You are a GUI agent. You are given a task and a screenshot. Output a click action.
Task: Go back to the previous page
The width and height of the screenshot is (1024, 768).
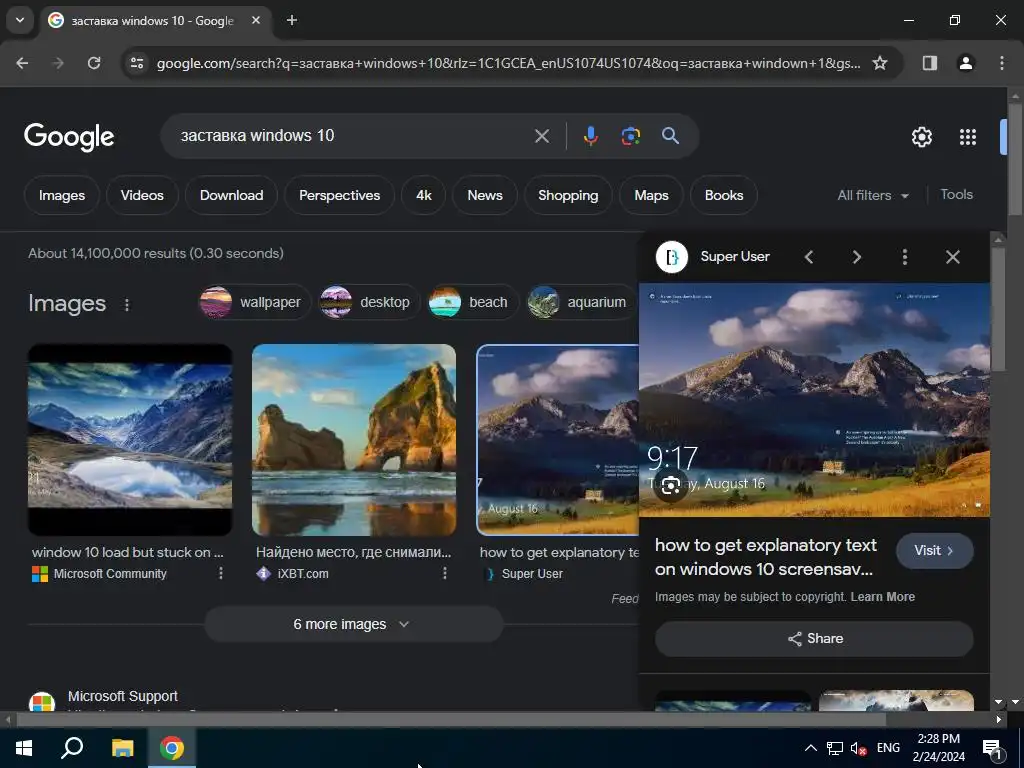point(22,63)
